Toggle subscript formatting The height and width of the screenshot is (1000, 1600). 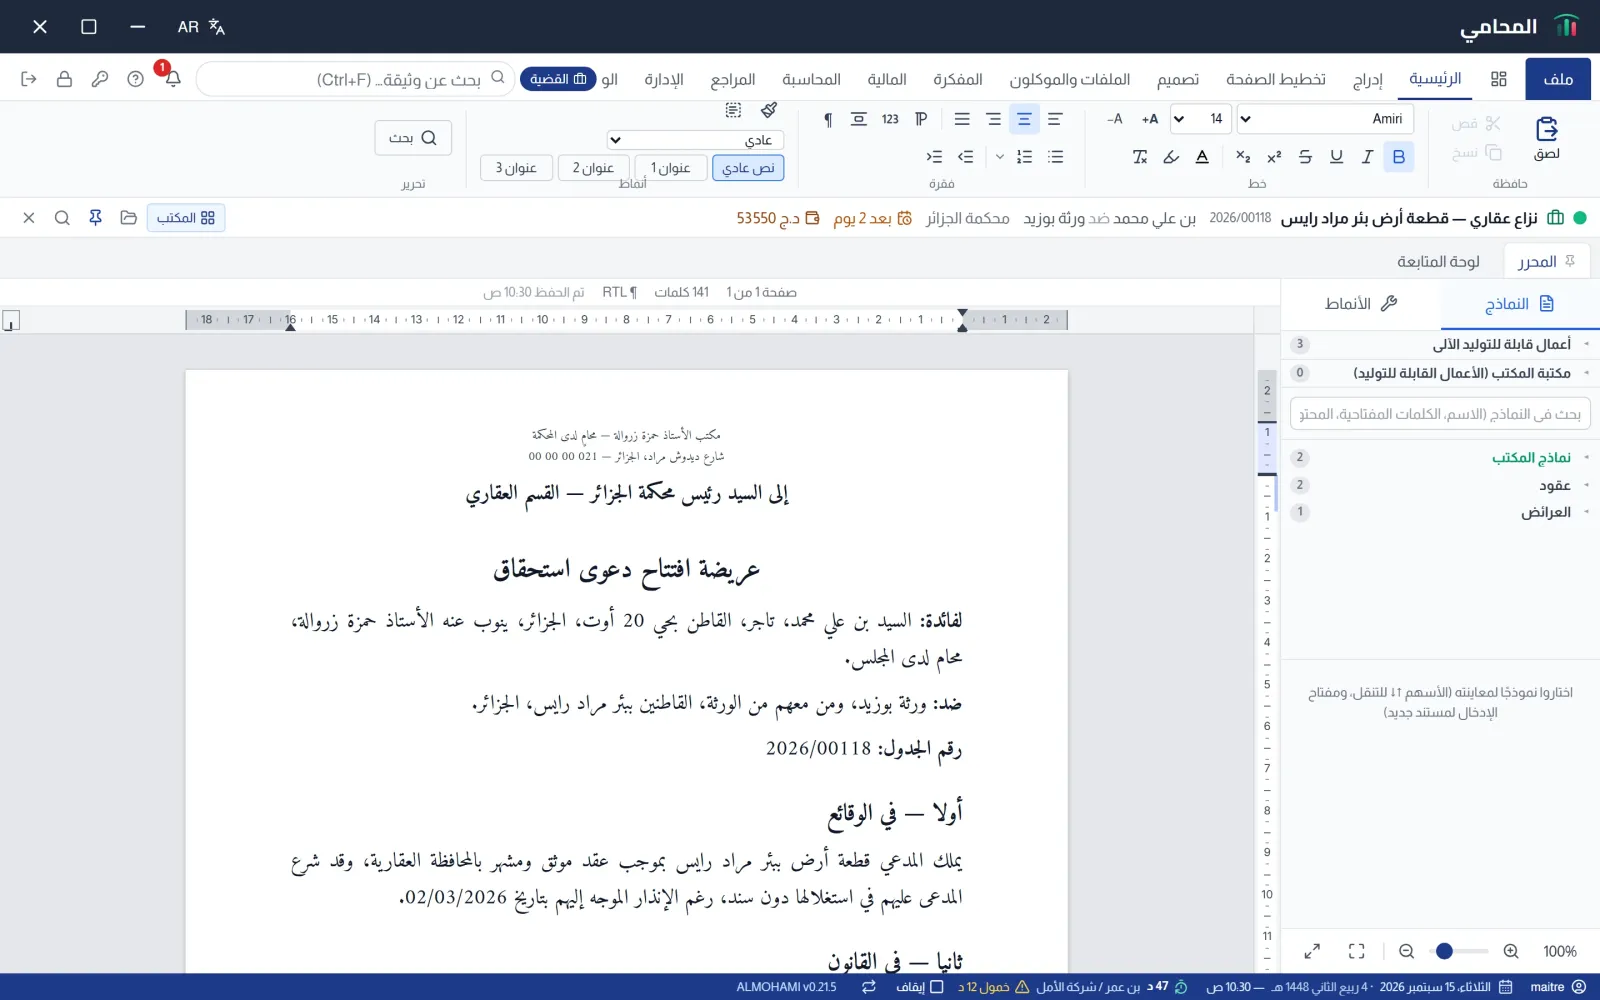coord(1243,157)
